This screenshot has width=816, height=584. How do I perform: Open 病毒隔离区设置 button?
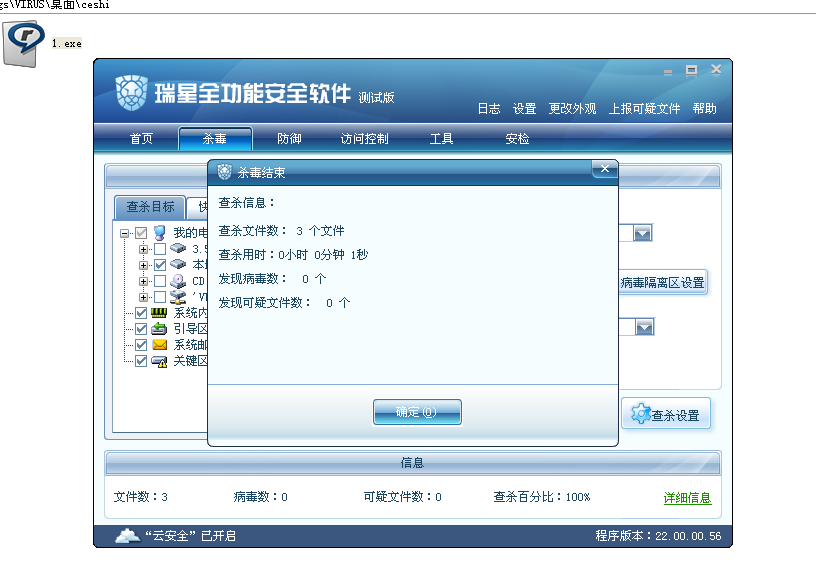[x=662, y=283]
